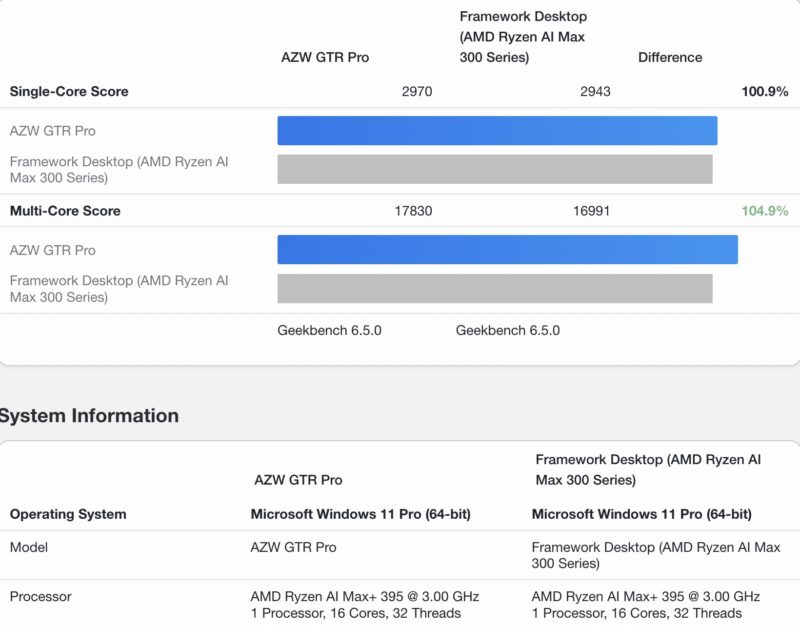The image size is (800, 625).
Task: Open the Framework Desktop column header
Action: (522, 36)
